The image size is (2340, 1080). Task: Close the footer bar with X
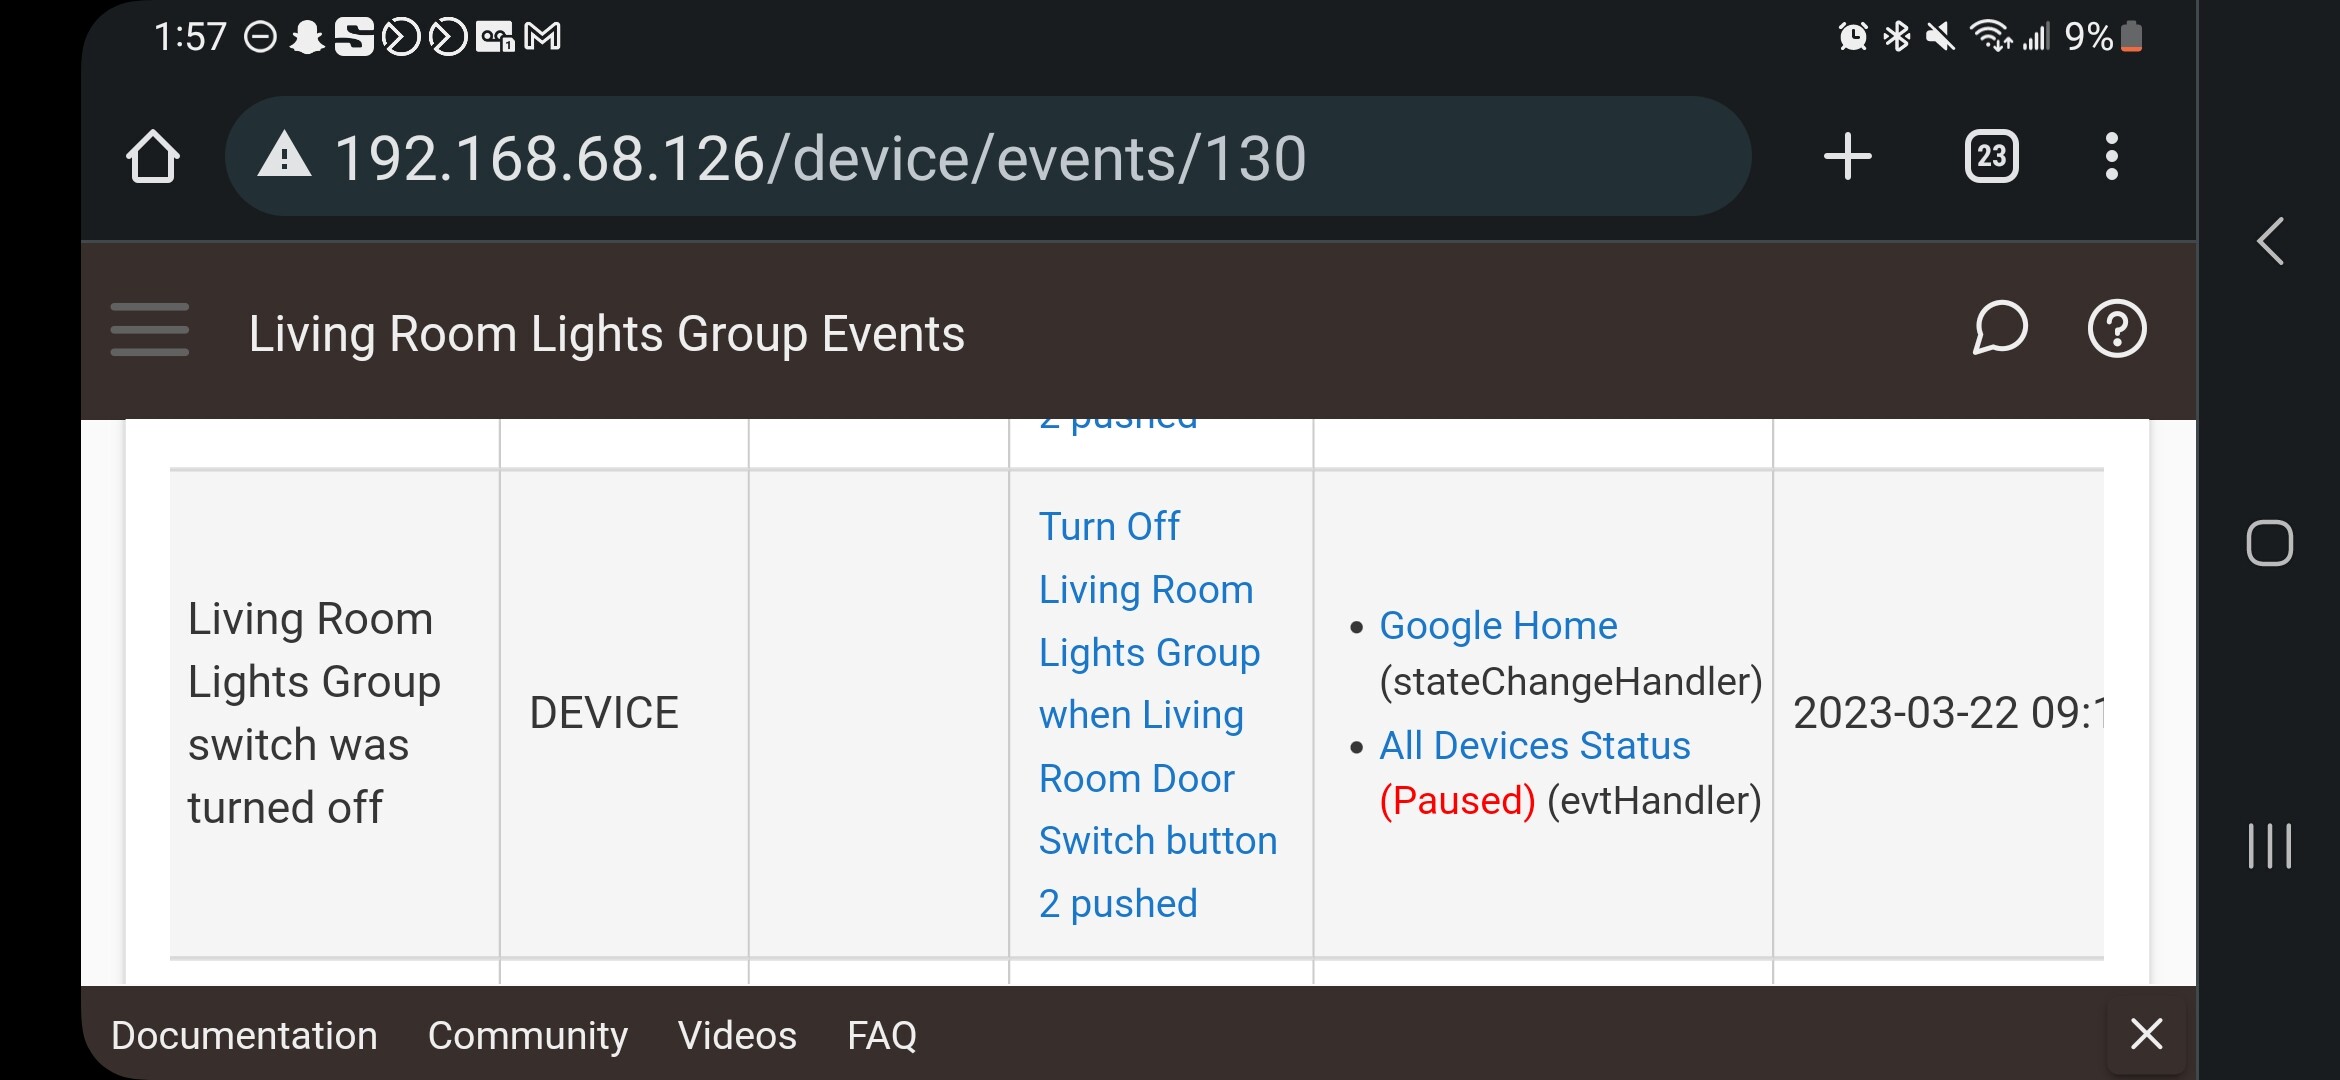pyautogui.click(x=2146, y=1034)
